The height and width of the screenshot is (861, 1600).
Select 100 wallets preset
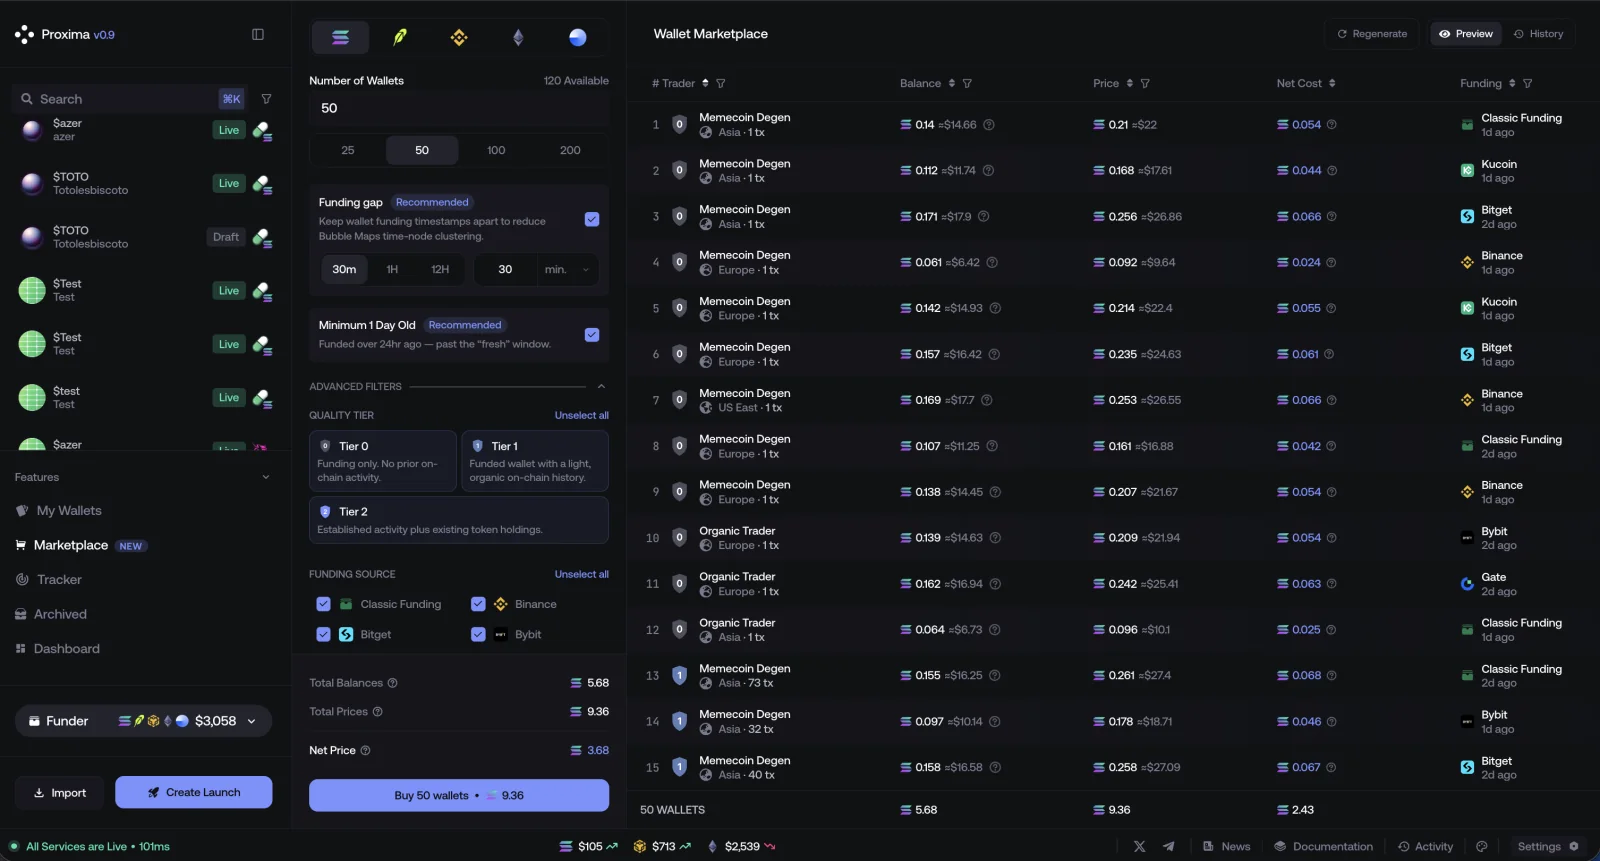[496, 150]
